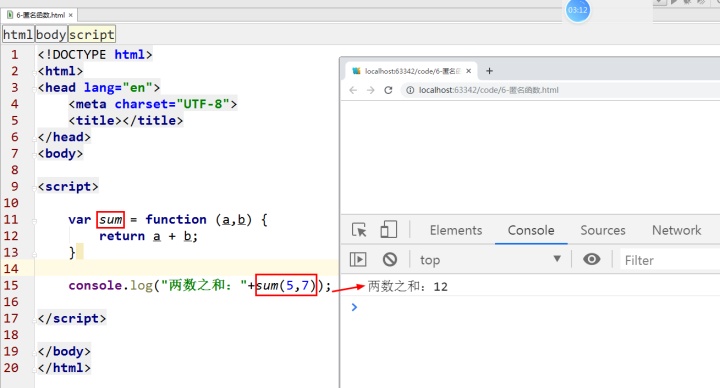The width and height of the screenshot is (720, 388).
Task: Click the console prompt chevron
Action: click(x=354, y=307)
